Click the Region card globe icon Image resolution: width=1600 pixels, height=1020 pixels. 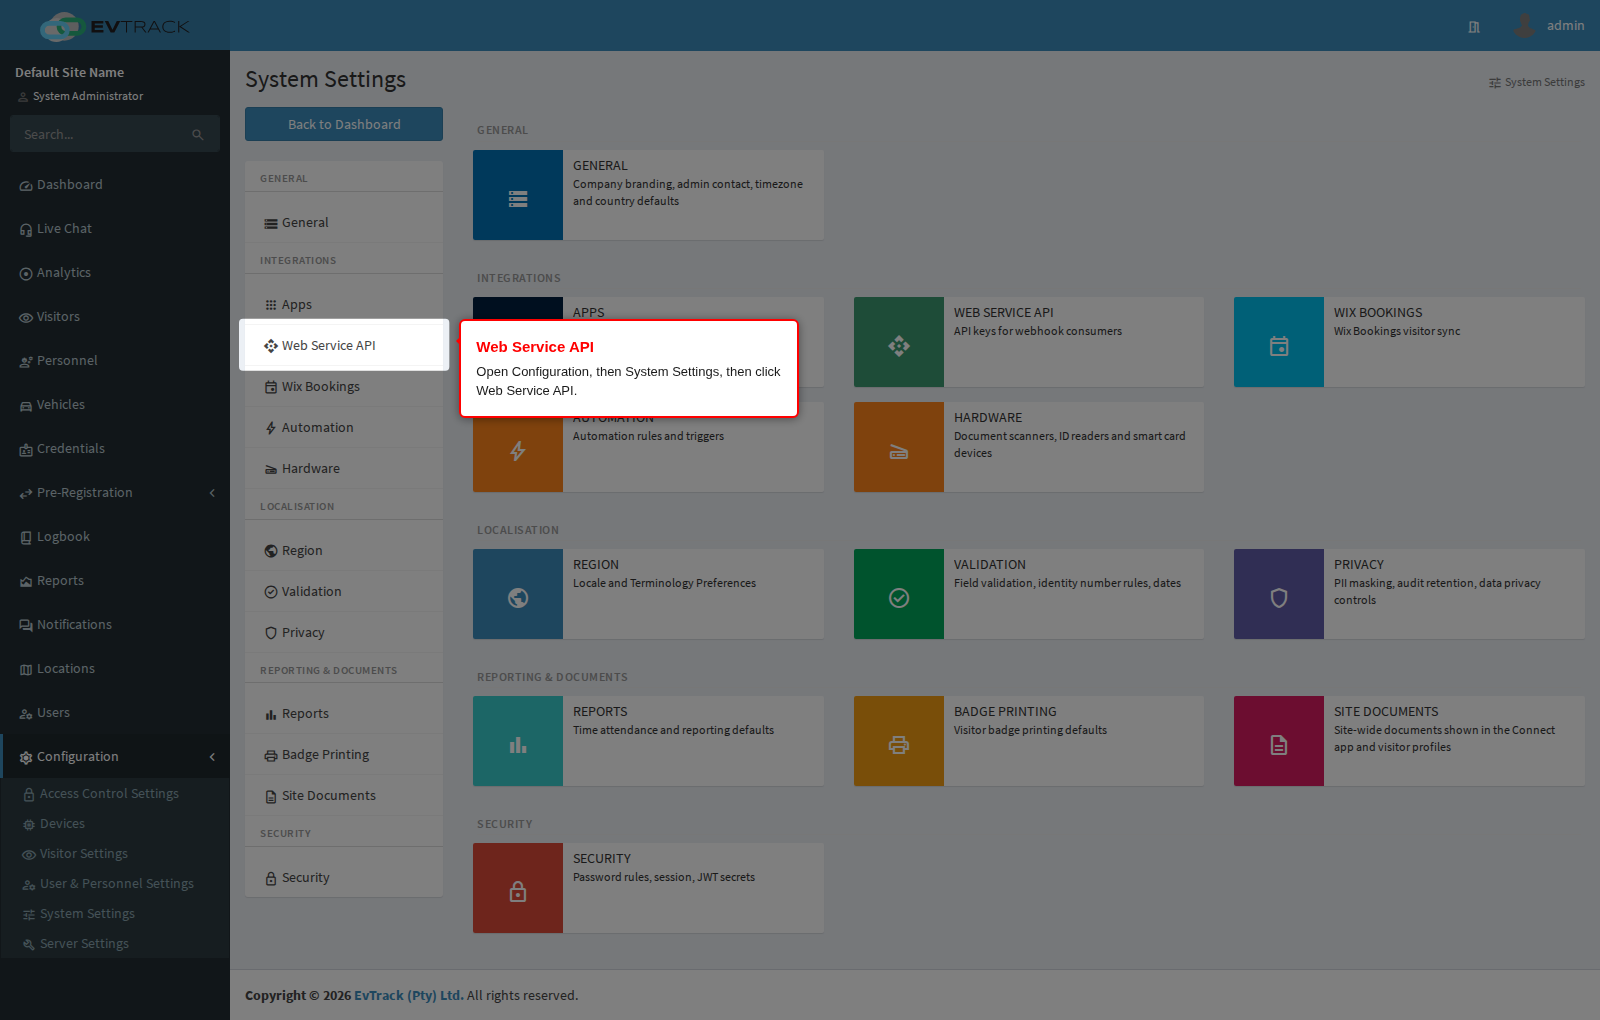coord(518,598)
